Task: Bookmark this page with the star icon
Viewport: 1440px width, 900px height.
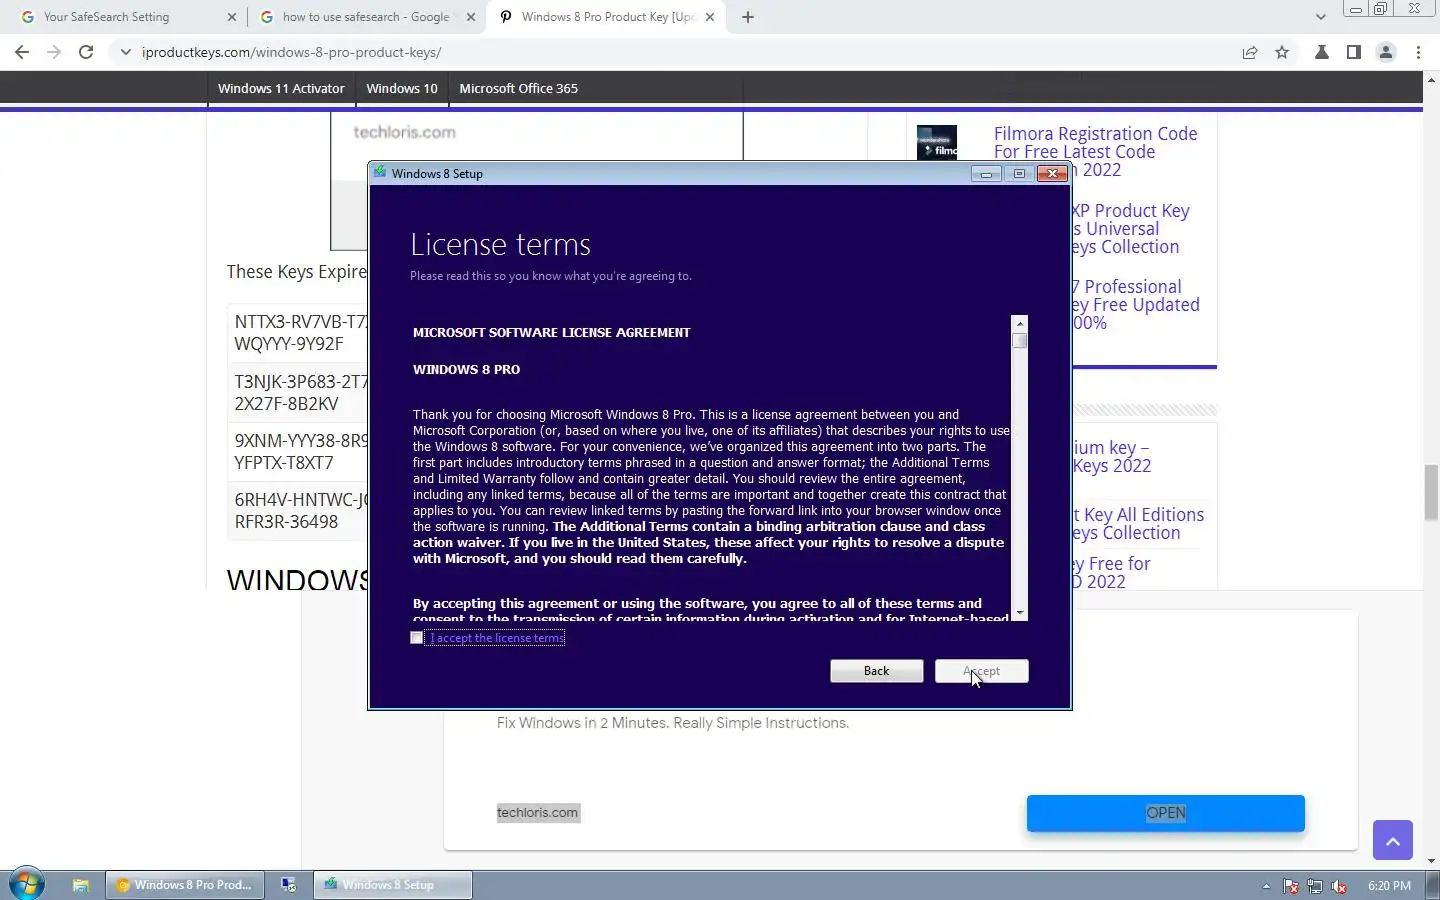Action: pyautogui.click(x=1282, y=52)
